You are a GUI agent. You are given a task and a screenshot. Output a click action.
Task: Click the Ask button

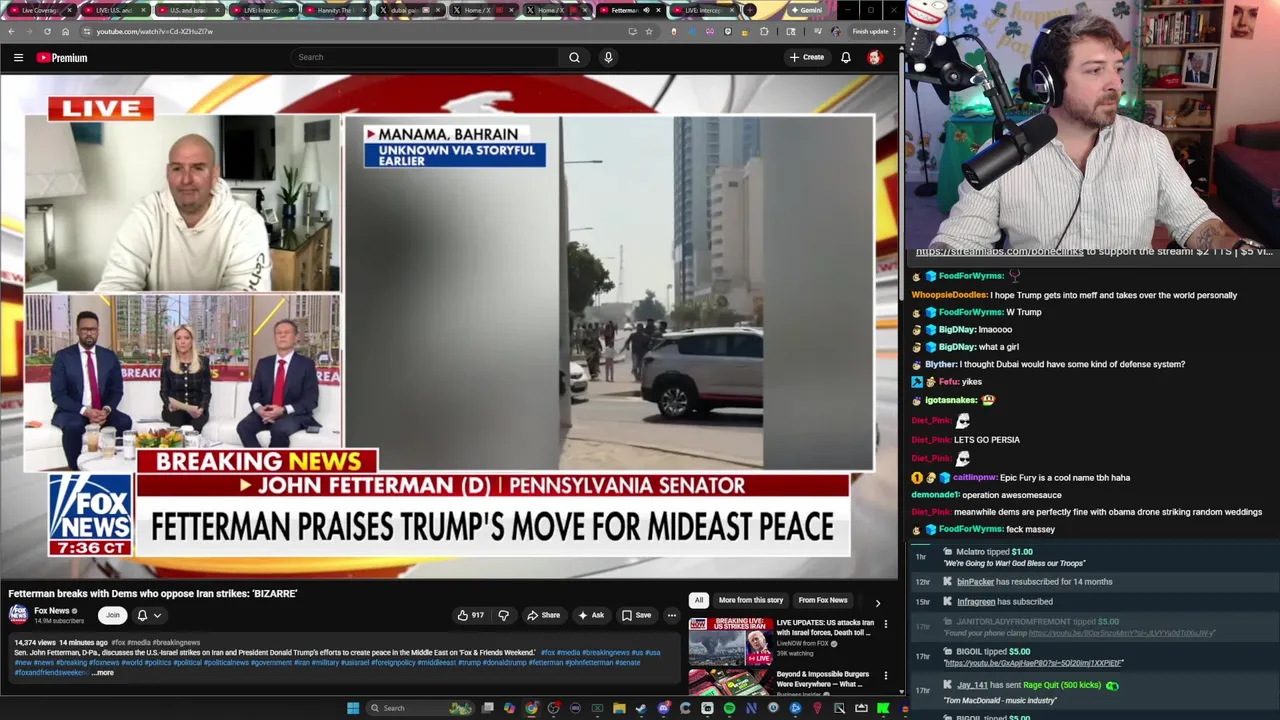591,616
